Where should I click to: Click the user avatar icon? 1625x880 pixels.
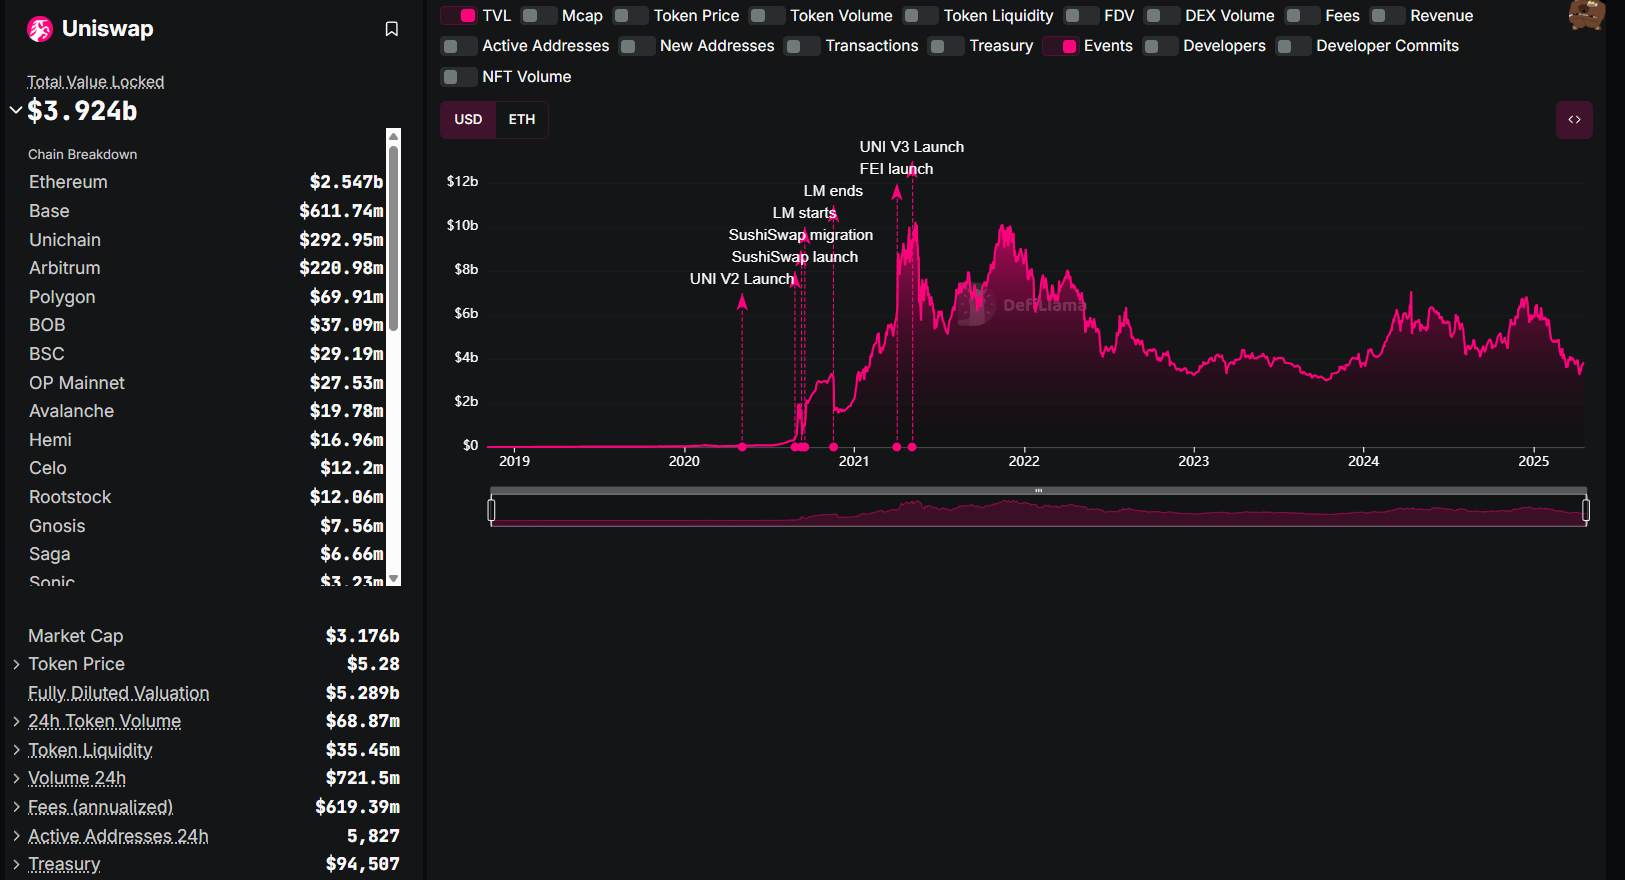[1587, 15]
